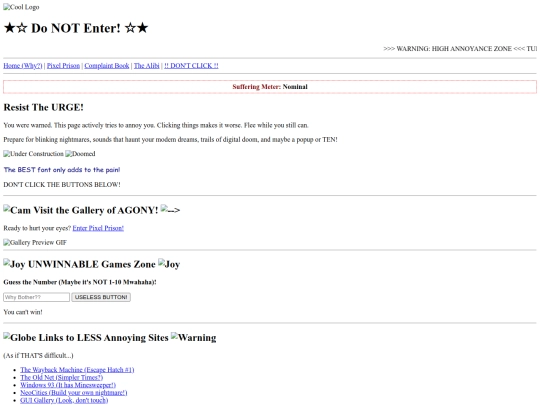
Task: Click the Globe image beside Links heading
Action: 20,338
